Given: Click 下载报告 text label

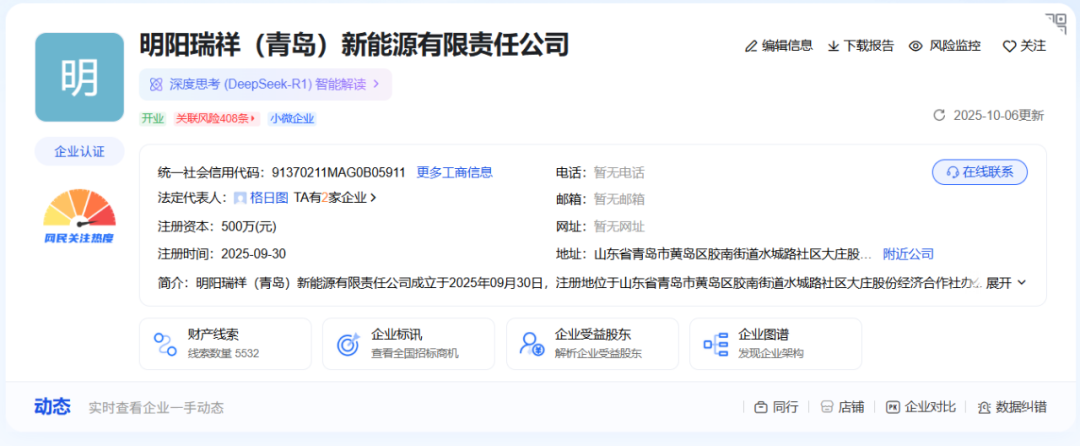Looking at the screenshot, I should tap(869, 46).
